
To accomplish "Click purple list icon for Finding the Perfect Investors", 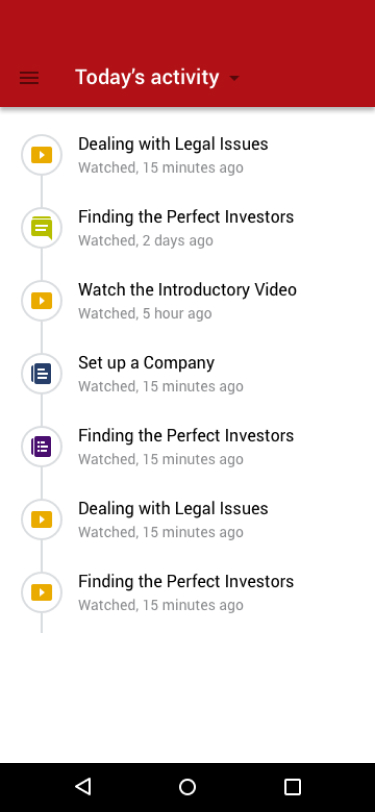I will (x=41, y=446).
